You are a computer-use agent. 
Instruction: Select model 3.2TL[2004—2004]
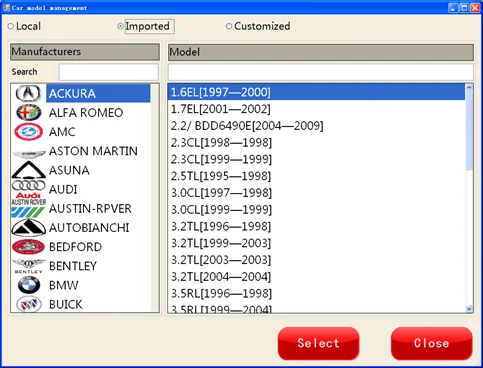tap(316, 277)
